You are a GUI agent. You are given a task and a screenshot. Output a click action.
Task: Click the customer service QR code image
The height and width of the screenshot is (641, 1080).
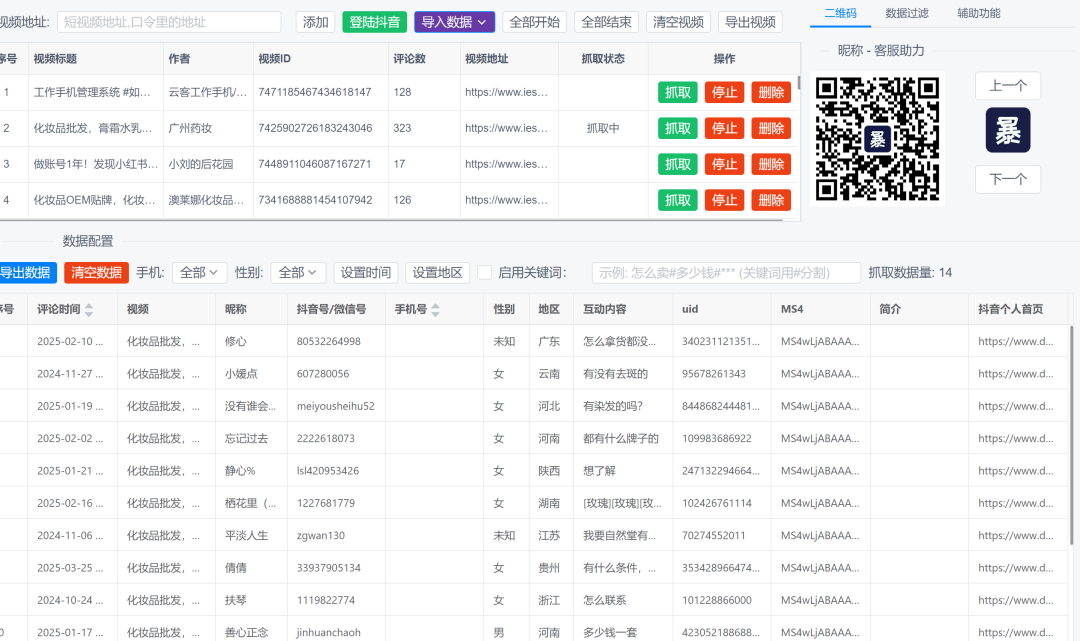tap(877, 138)
